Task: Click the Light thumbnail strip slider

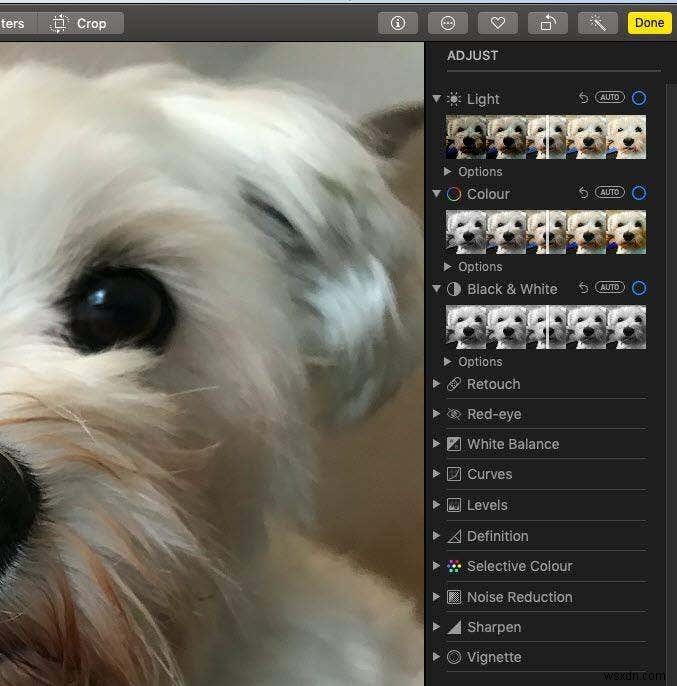Action: (x=546, y=137)
